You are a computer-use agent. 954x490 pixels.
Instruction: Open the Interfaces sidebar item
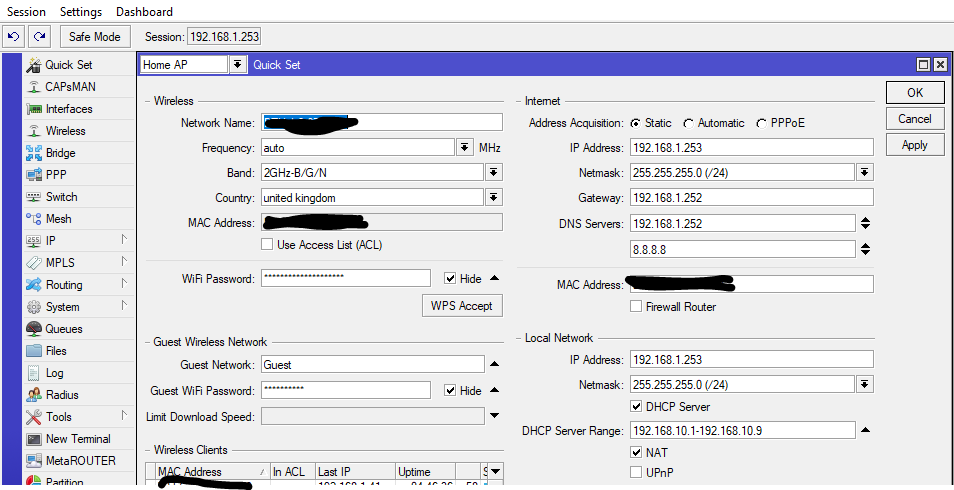point(77,109)
